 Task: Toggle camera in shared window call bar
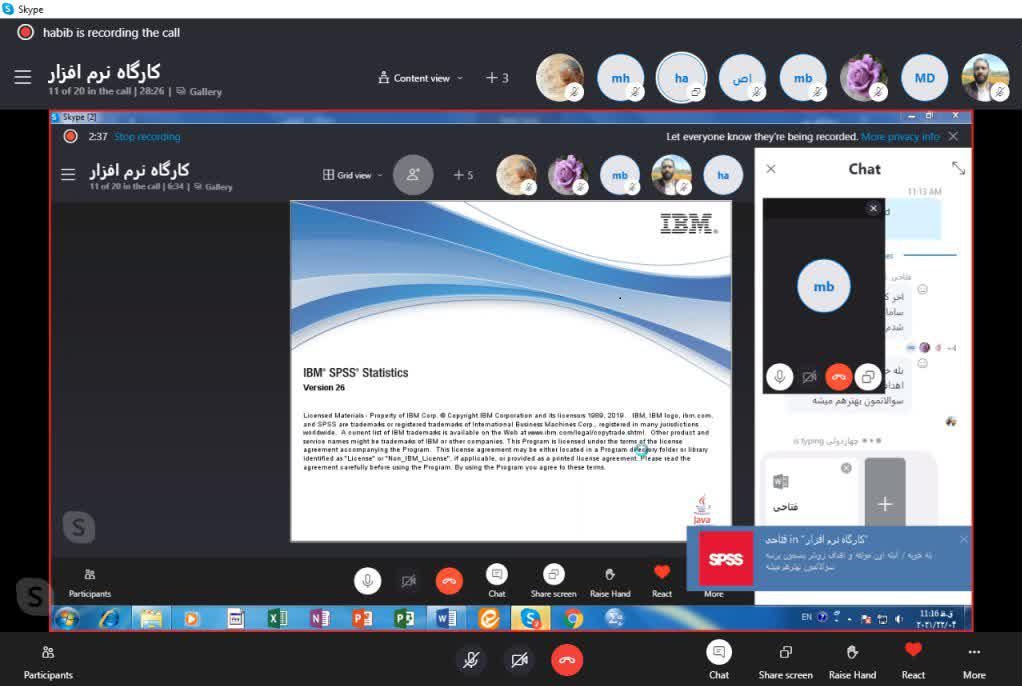(x=408, y=580)
